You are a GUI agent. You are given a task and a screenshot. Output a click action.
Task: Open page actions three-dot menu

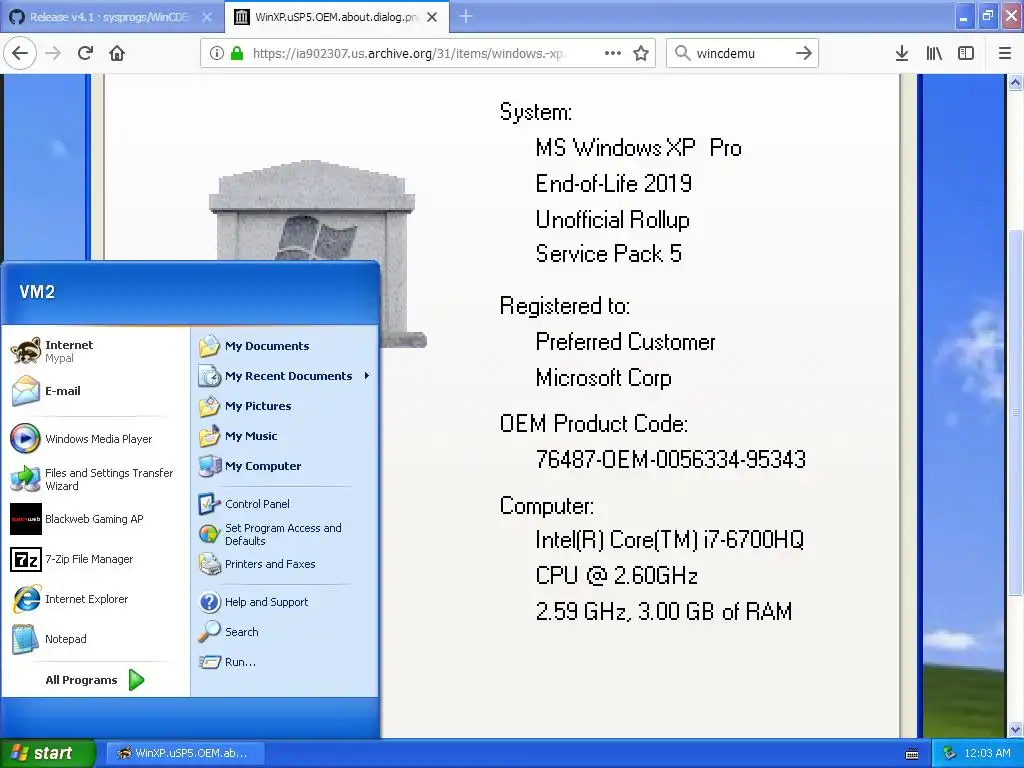pyautogui.click(x=613, y=53)
